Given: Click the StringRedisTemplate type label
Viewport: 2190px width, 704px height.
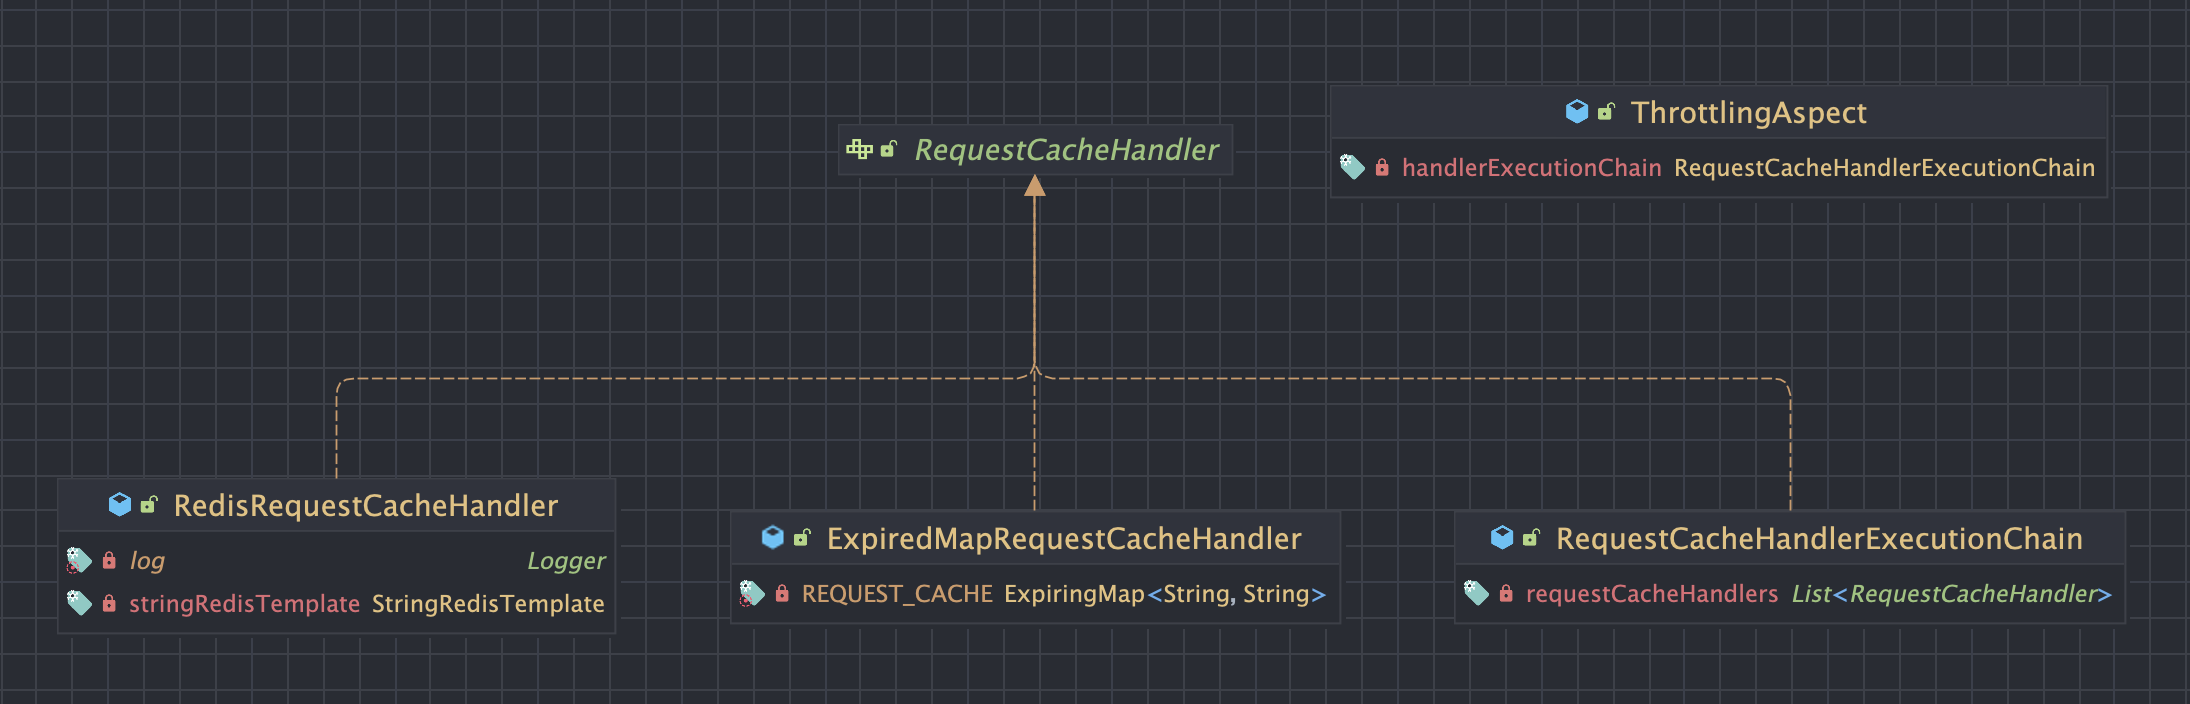Looking at the screenshot, I should [x=488, y=604].
